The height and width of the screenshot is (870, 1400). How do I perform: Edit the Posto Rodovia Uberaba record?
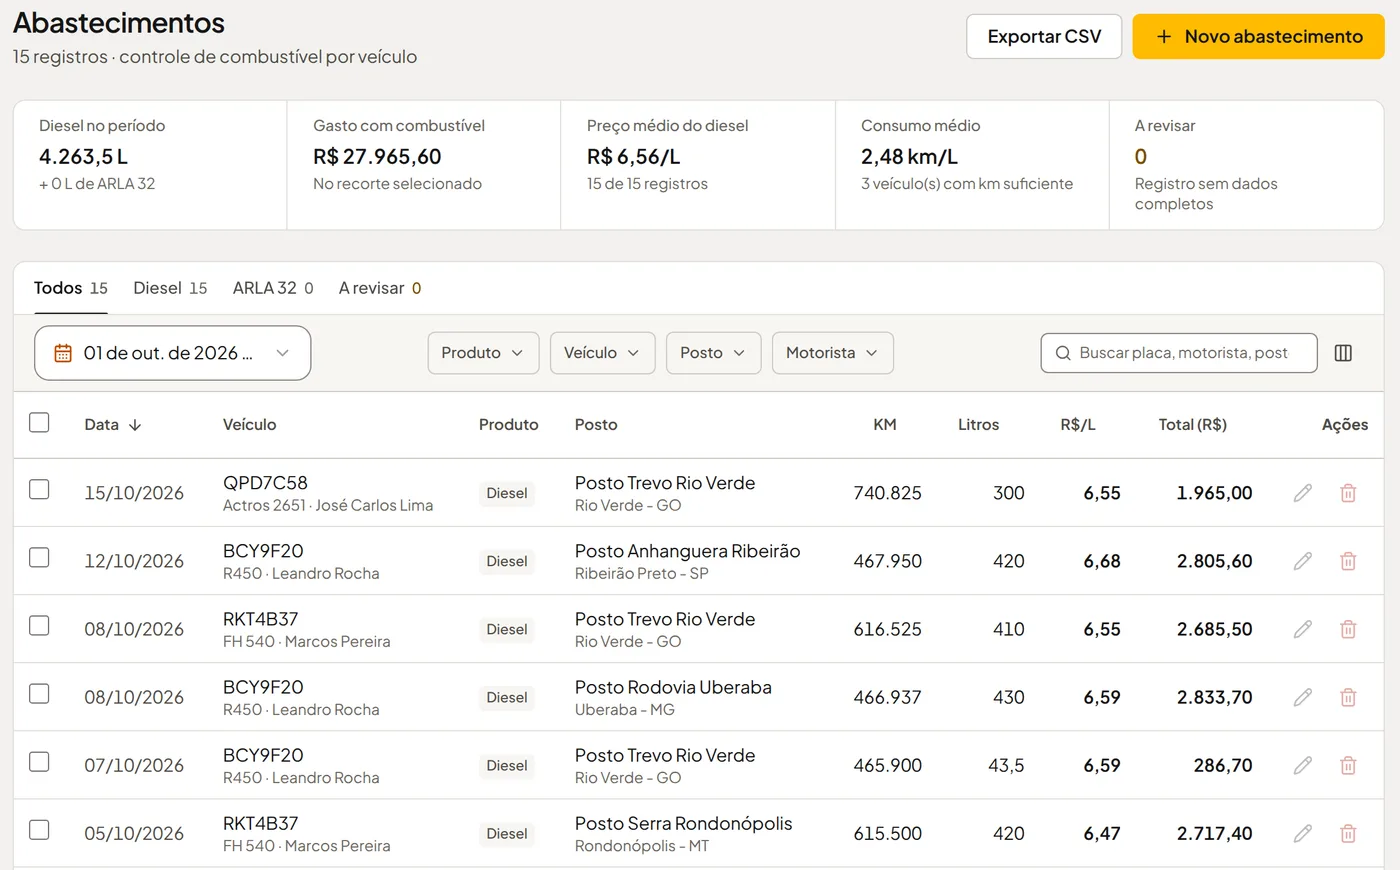point(1302,697)
